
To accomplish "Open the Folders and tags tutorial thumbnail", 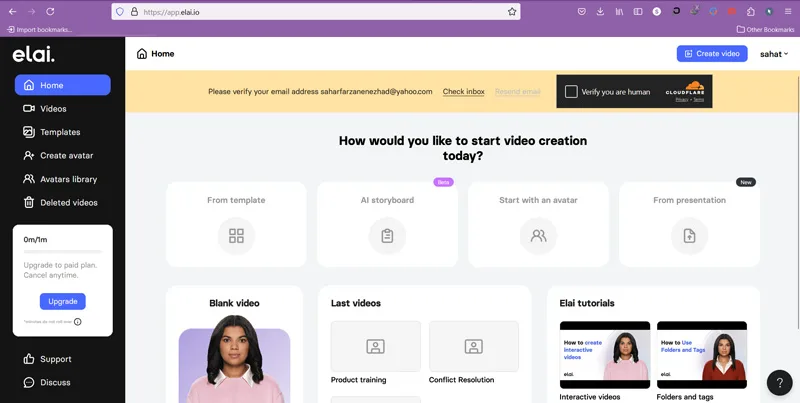I will pyautogui.click(x=702, y=355).
